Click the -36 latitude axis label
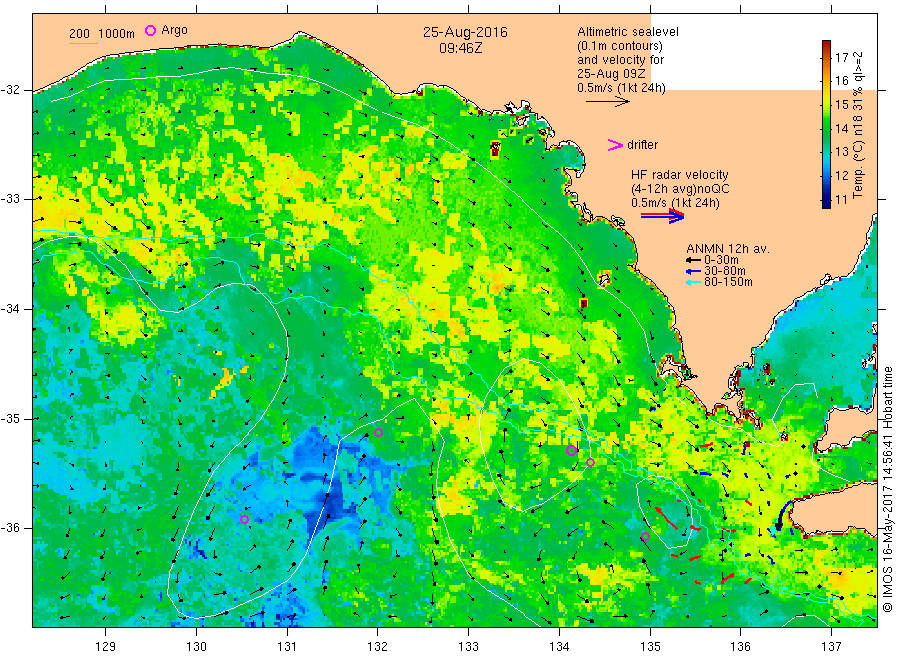Image resolution: width=900 pixels, height=660 pixels. (10, 528)
